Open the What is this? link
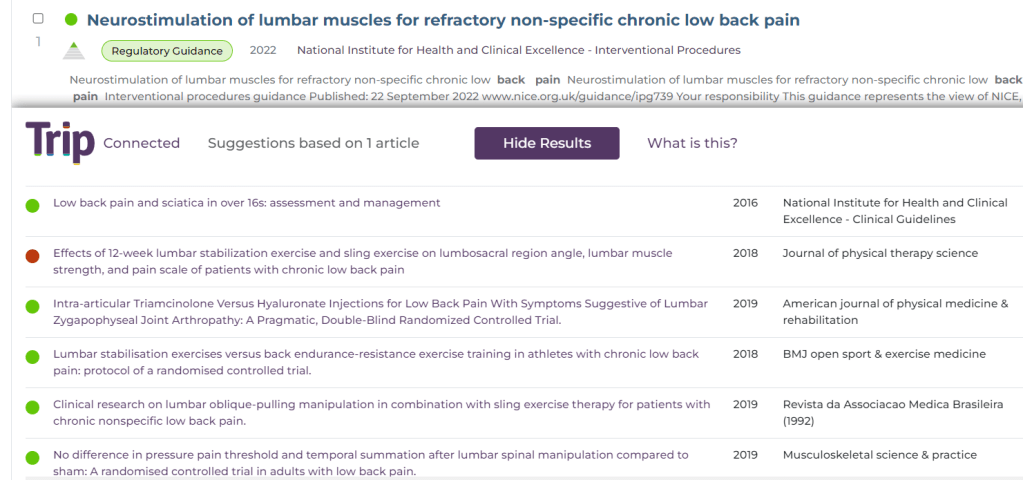Viewport: 1023px width, 480px height. click(692, 143)
